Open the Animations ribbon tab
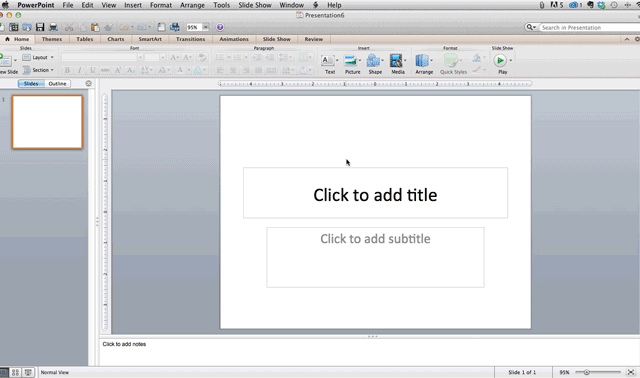Viewport: 640px width, 378px height. click(234, 39)
